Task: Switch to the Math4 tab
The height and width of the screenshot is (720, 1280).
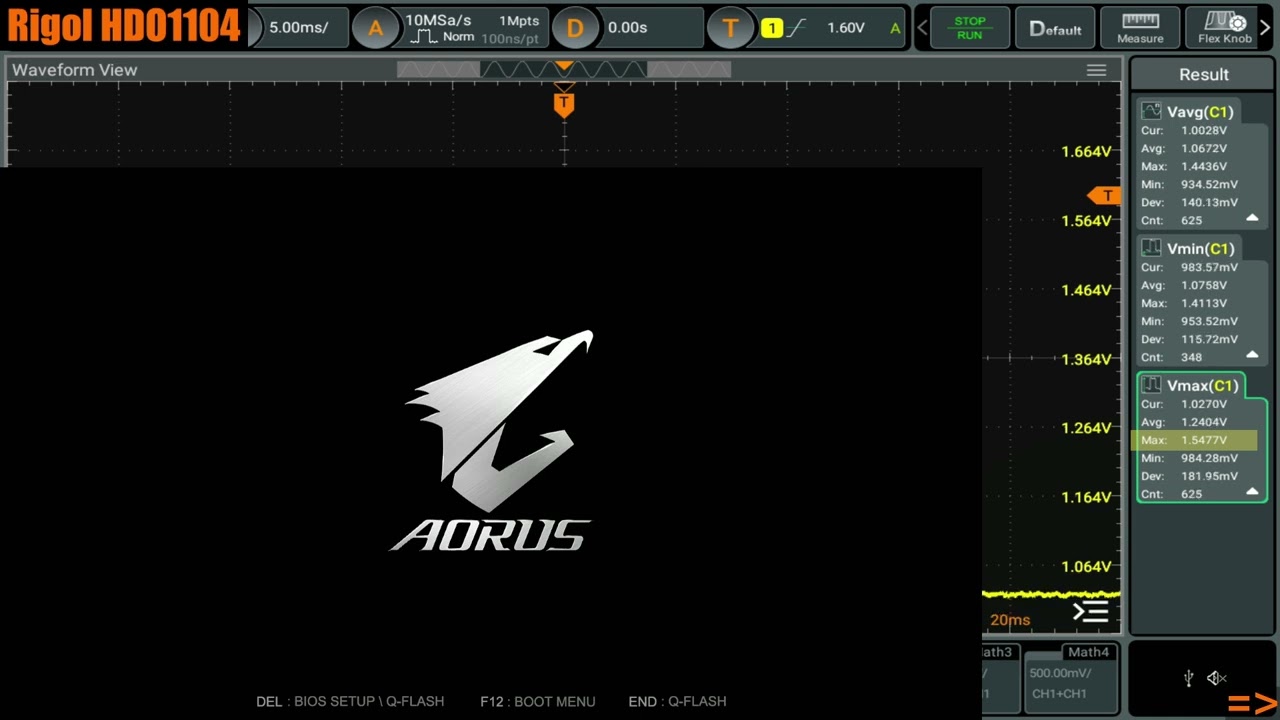Action: click(1087, 652)
